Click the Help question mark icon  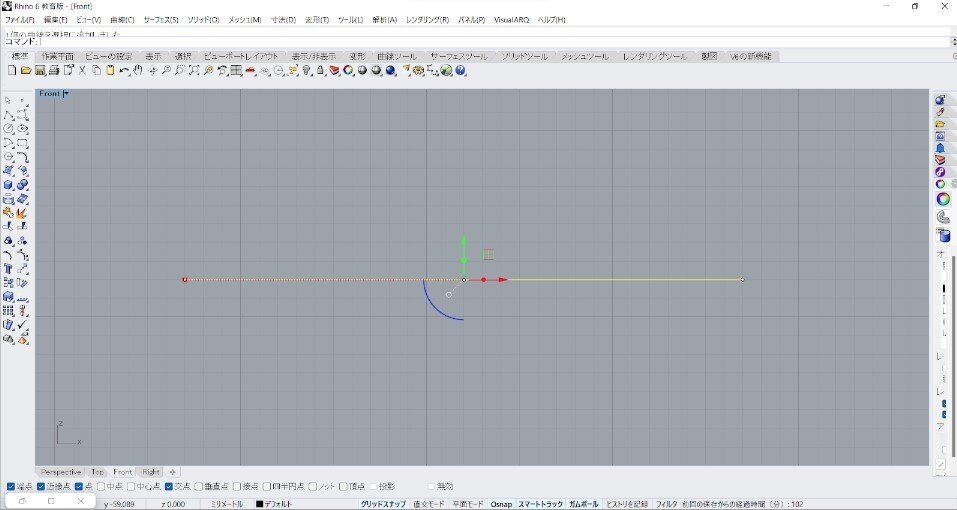pyautogui.click(x=461, y=70)
